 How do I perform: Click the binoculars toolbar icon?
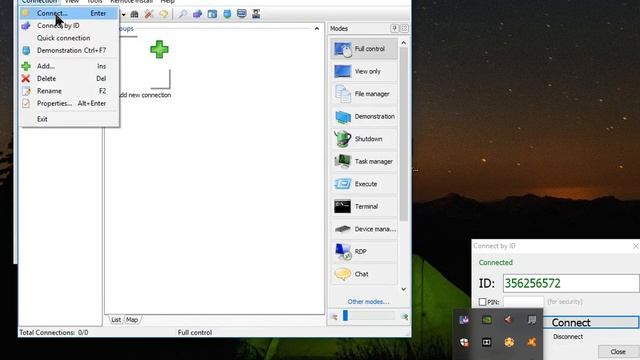pos(134,14)
